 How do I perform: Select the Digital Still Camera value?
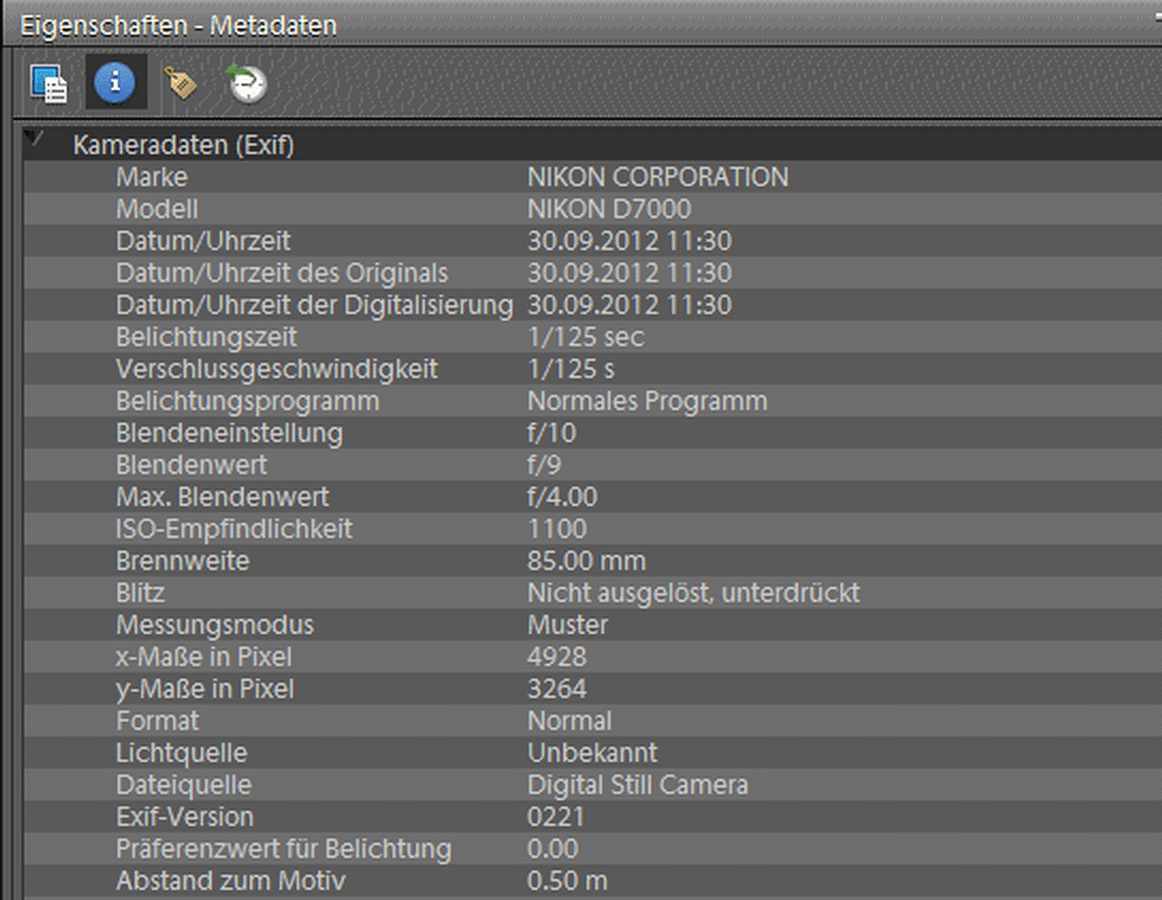pos(637,785)
